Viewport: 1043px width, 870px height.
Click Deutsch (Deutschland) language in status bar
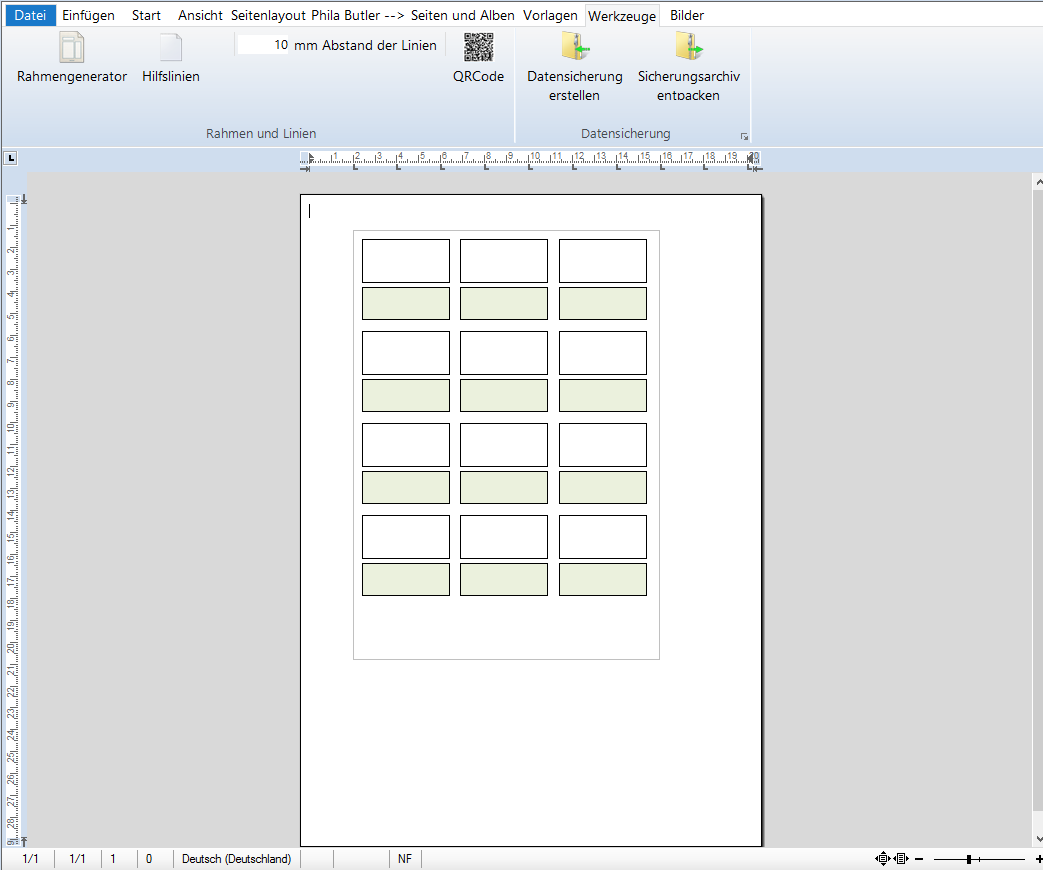[x=236, y=859]
